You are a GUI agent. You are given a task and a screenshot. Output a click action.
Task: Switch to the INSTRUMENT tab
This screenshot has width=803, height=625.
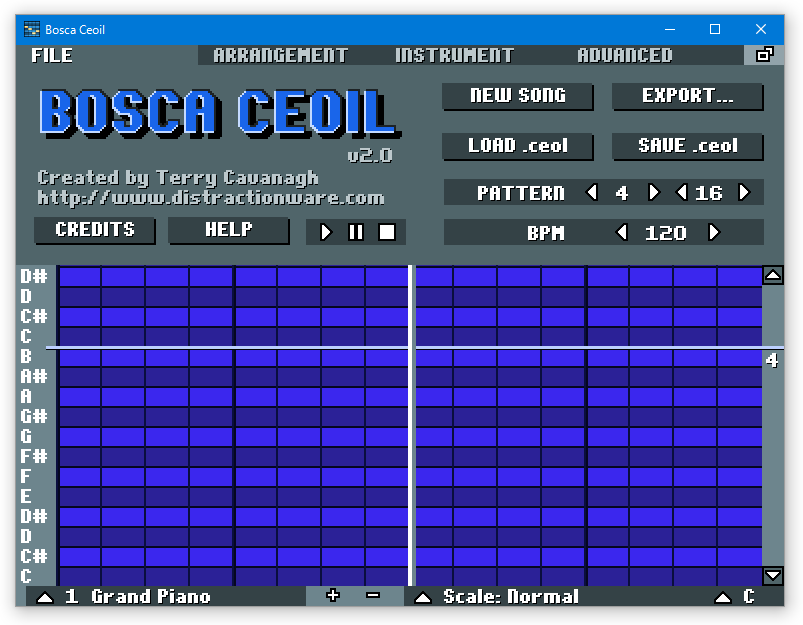[x=455, y=55]
